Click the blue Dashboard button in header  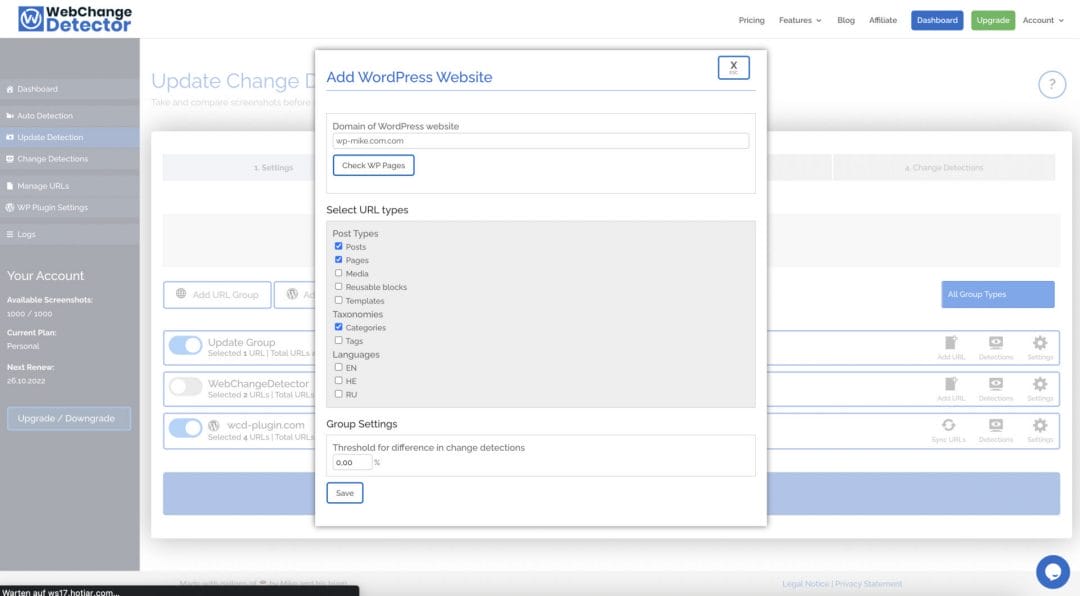tap(937, 20)
